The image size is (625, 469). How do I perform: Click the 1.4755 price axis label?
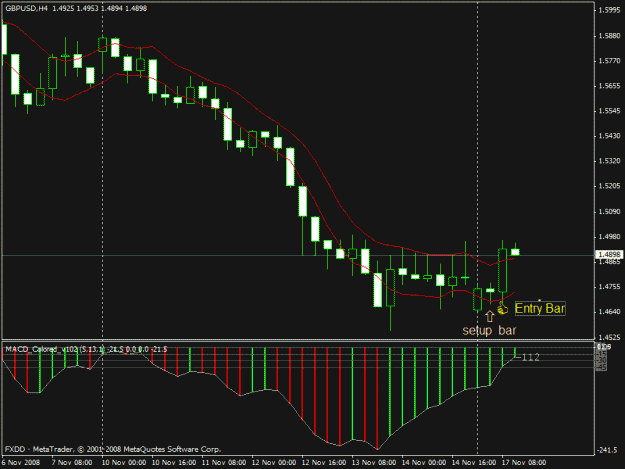pos(609,287)
